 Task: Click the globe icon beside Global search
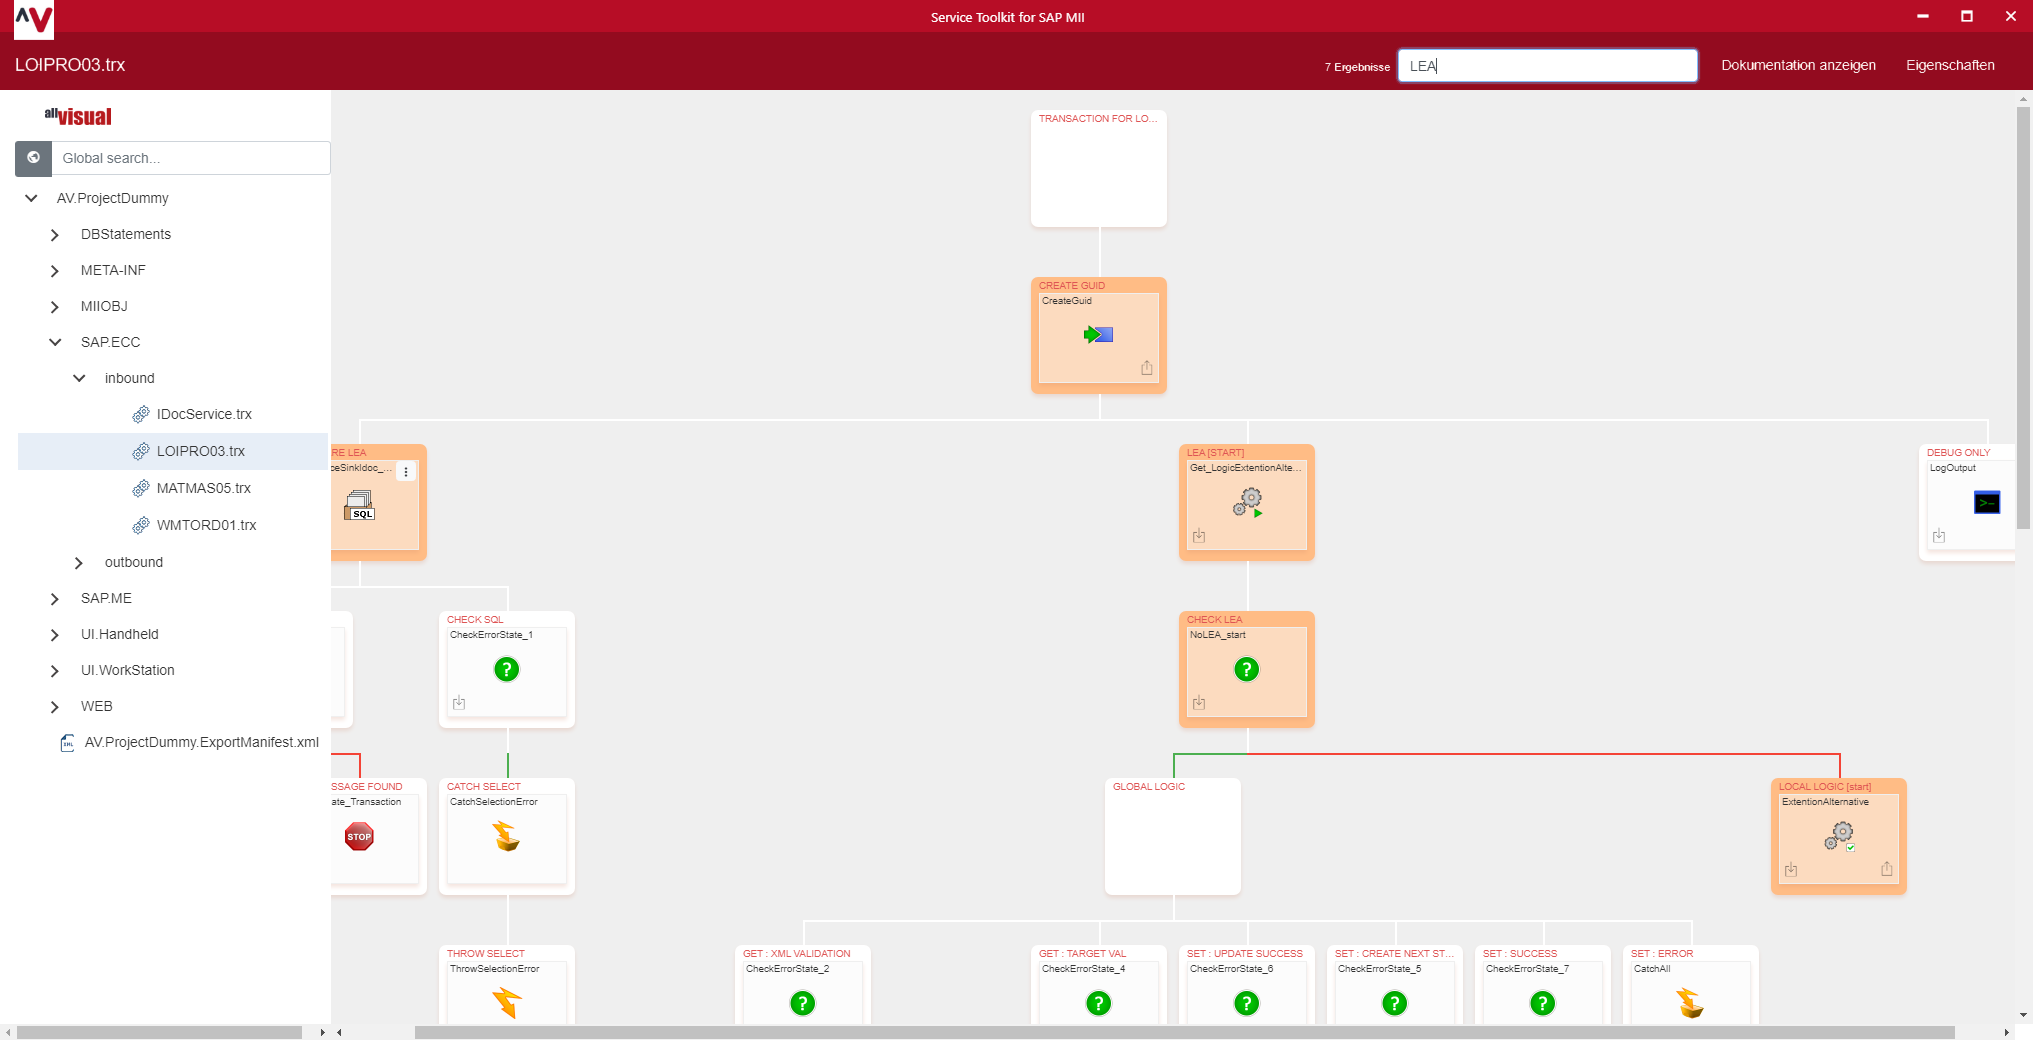(x=34, y=158)
